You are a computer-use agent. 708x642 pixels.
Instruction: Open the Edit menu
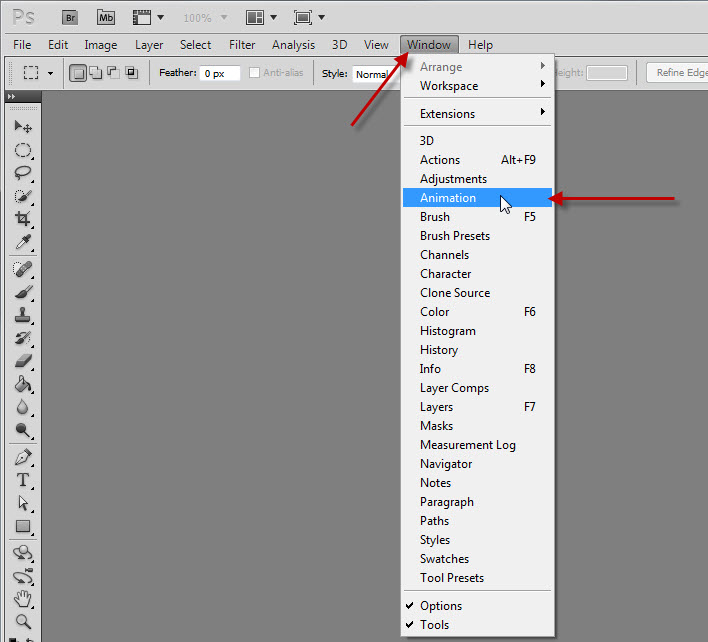(x=58, y=45)
